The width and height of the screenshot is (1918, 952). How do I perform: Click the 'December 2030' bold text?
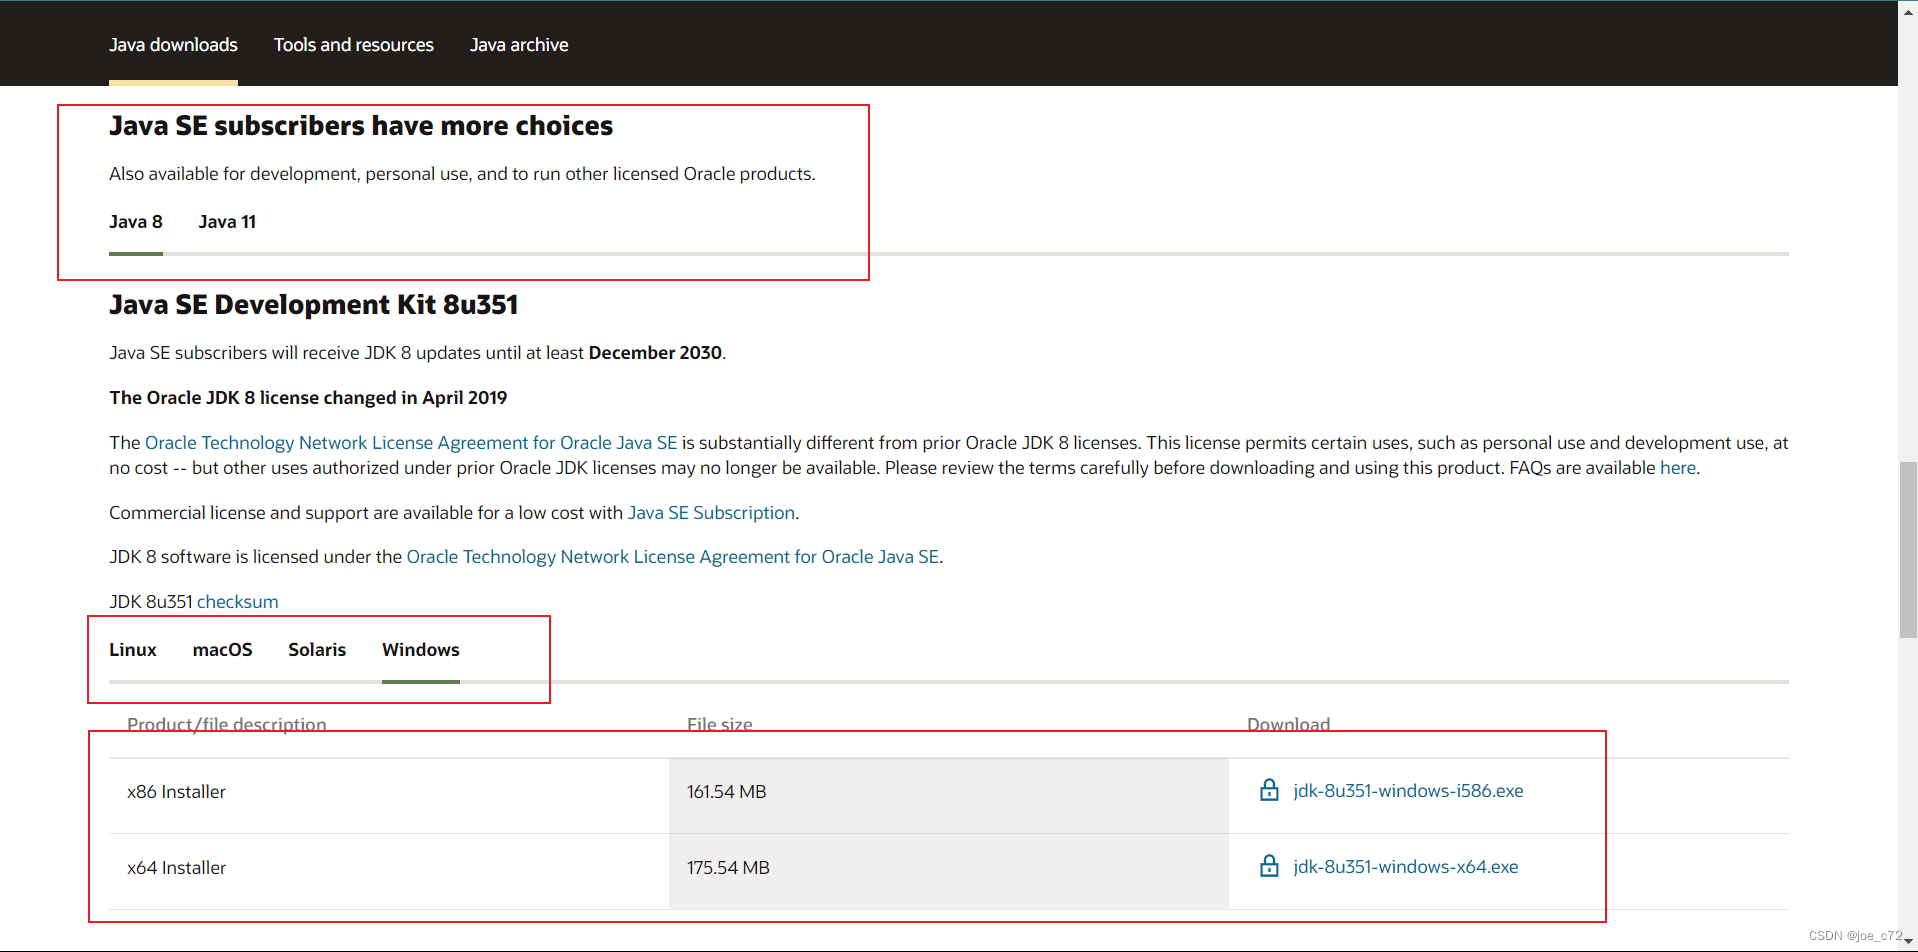tap(655, 353)
